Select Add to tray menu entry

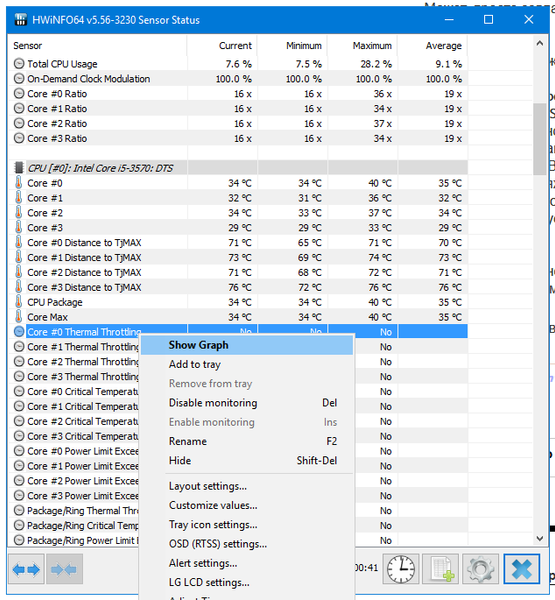[x=246, y=364]
